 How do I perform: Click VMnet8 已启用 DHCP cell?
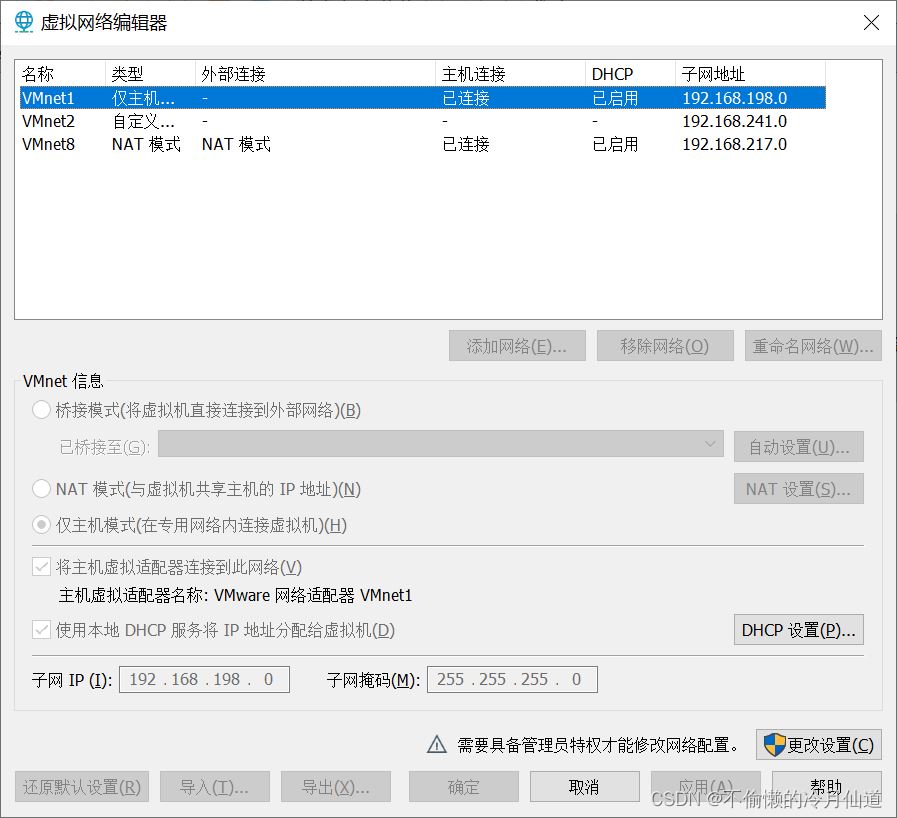pos(615,144)
